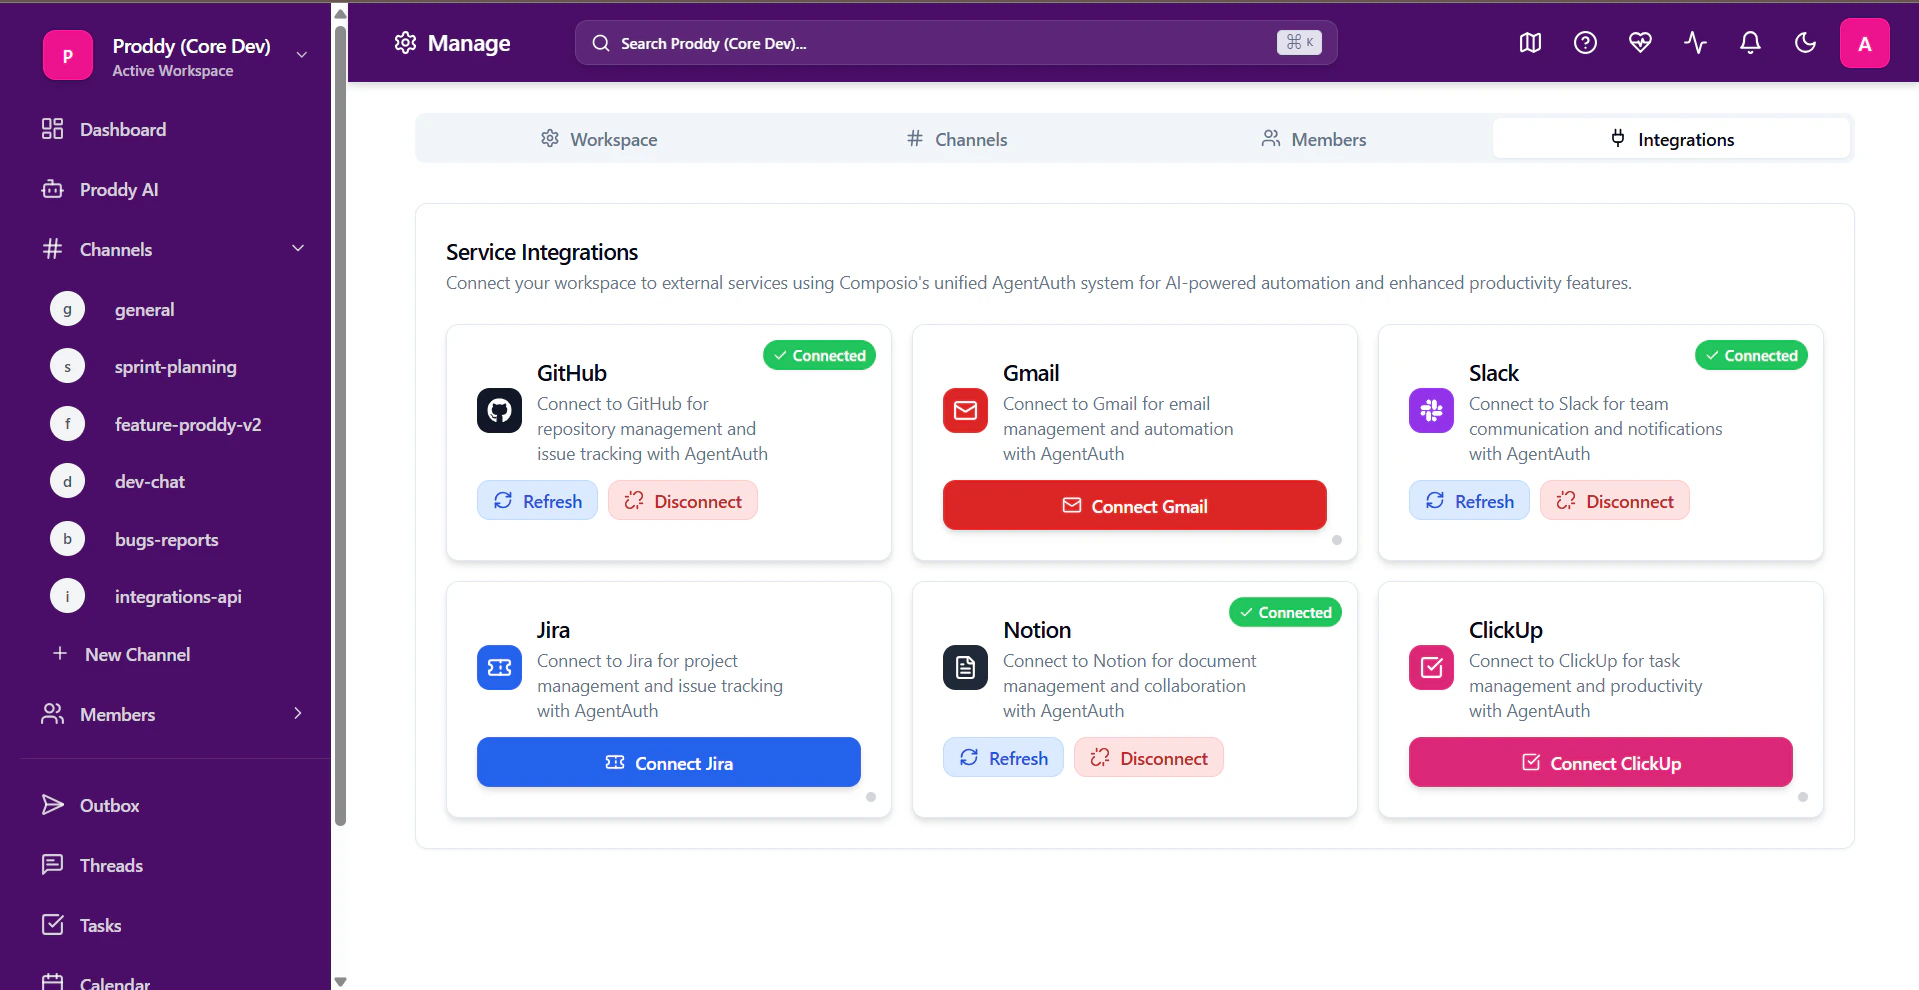The height and width of the screenshot is (990, 1919).
Task: Click sidebar scrollbar down arrow
Action: (340, 981)
